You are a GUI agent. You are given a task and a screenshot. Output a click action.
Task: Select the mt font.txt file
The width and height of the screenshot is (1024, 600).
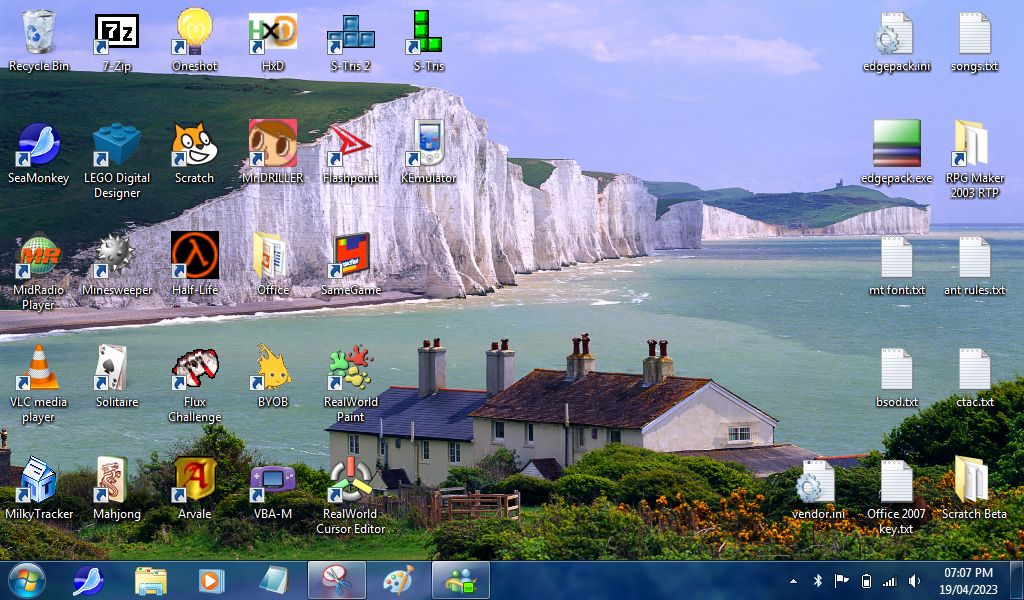896,256
